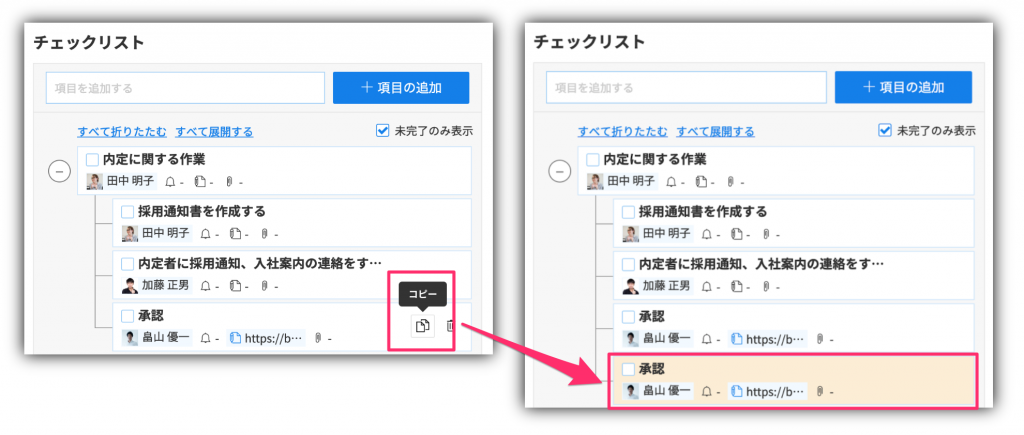Left panel: collapse 内定に関する作業 with minus circle
The image size is (1024, 435).
(59, 171)
